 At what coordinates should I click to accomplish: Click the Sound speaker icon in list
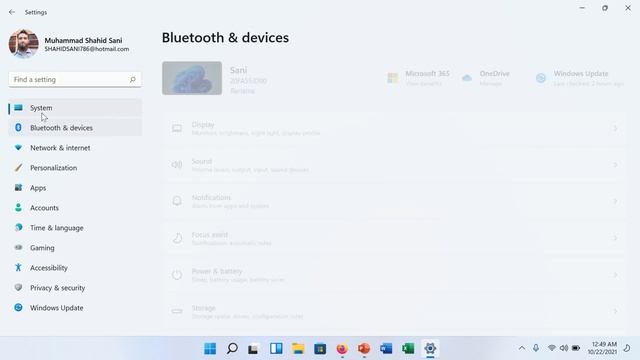(x=177, y=165)
